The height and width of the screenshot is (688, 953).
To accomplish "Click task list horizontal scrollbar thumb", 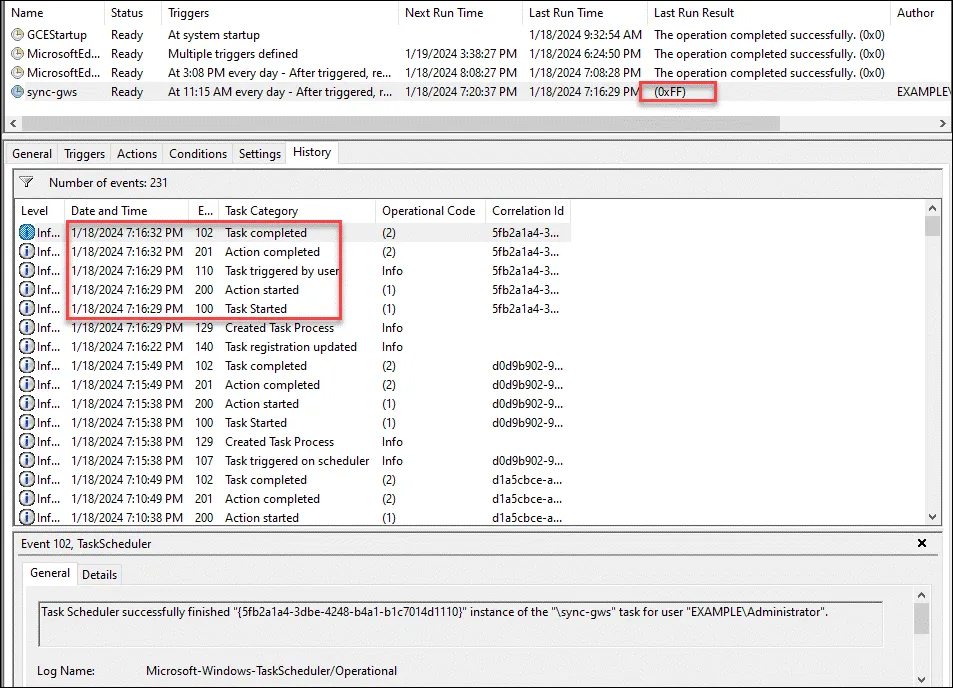I will 401,123.
